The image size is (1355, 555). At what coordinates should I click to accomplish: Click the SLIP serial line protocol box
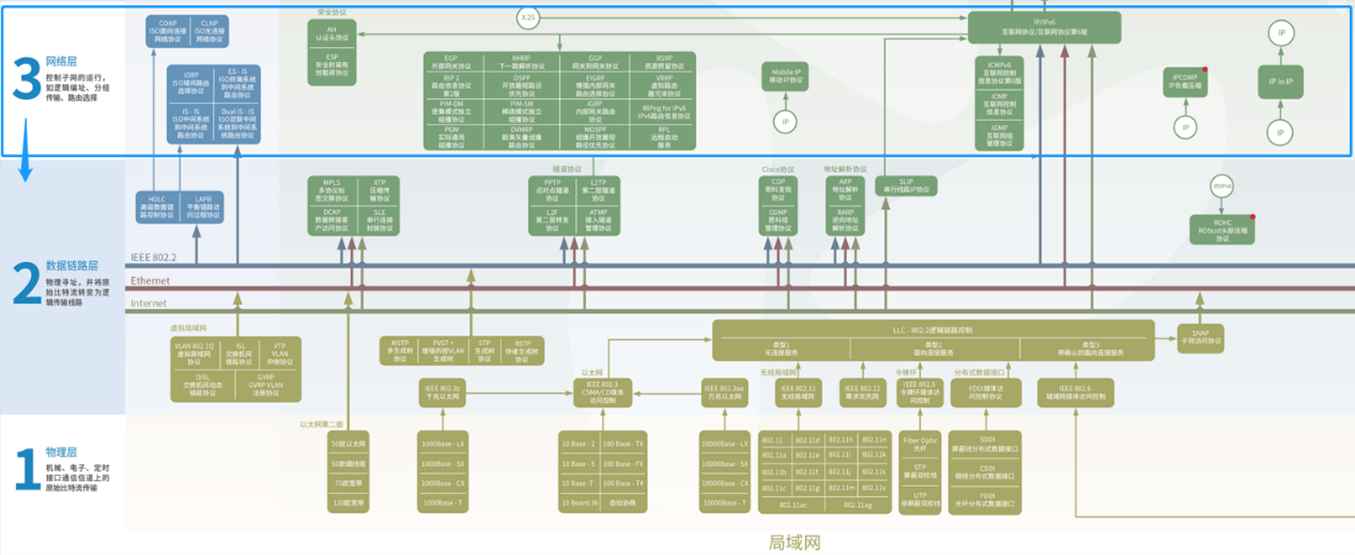[905, 185]
